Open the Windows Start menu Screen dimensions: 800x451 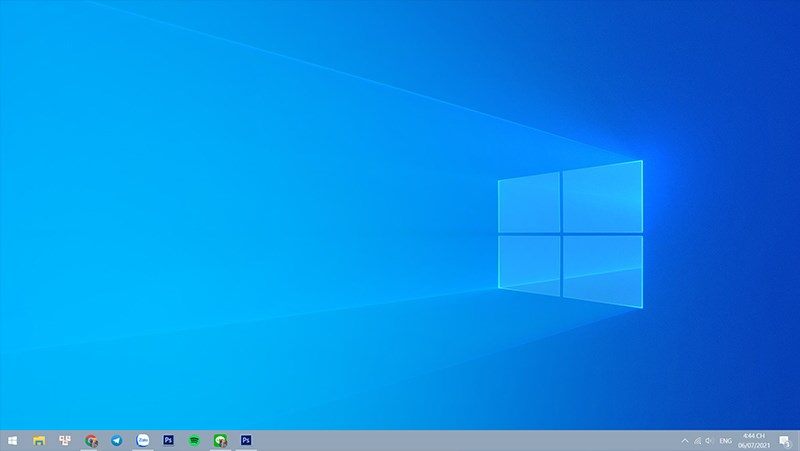12,440
